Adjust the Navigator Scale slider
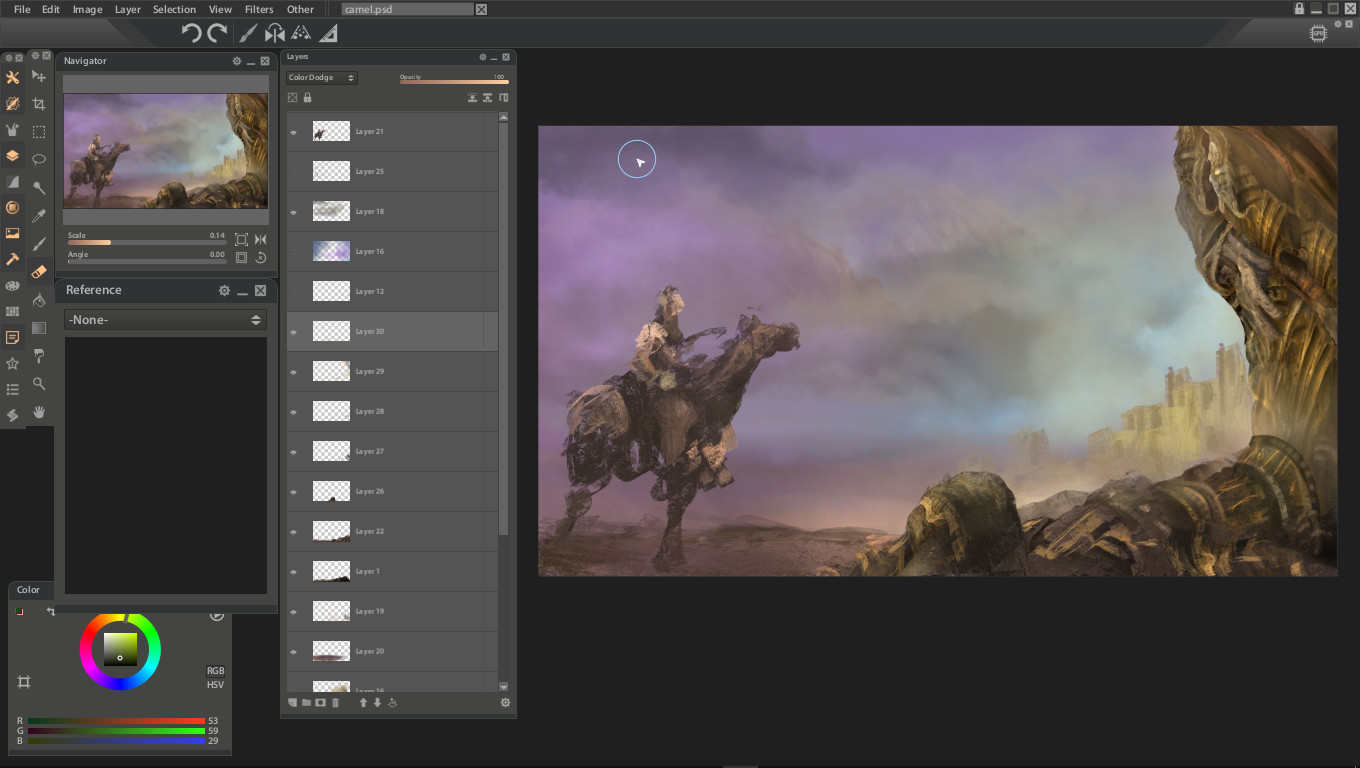 click(146, 242)
